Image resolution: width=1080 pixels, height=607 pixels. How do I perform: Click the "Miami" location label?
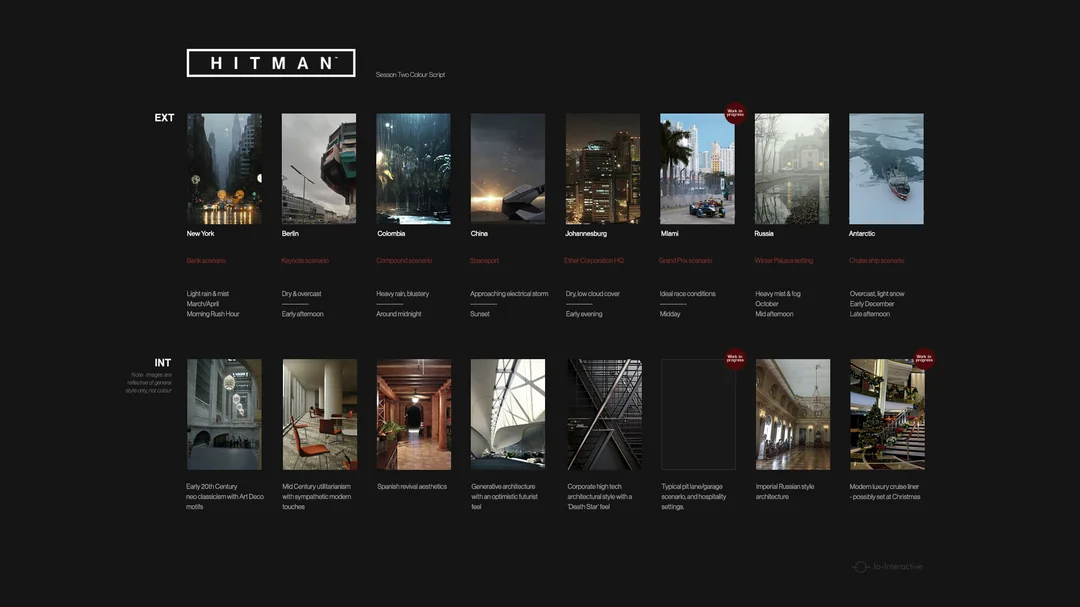click(x=669, y=234)
